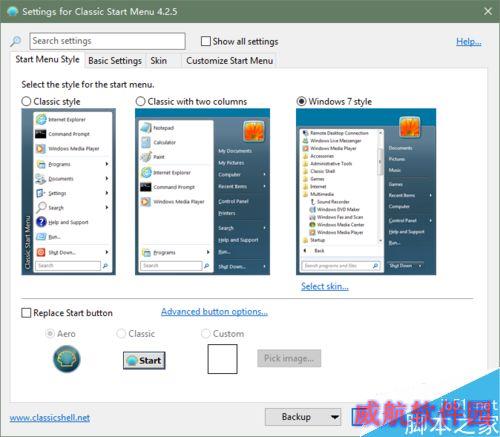Click the Classic Shell icon in title bar

pos(13,11)
